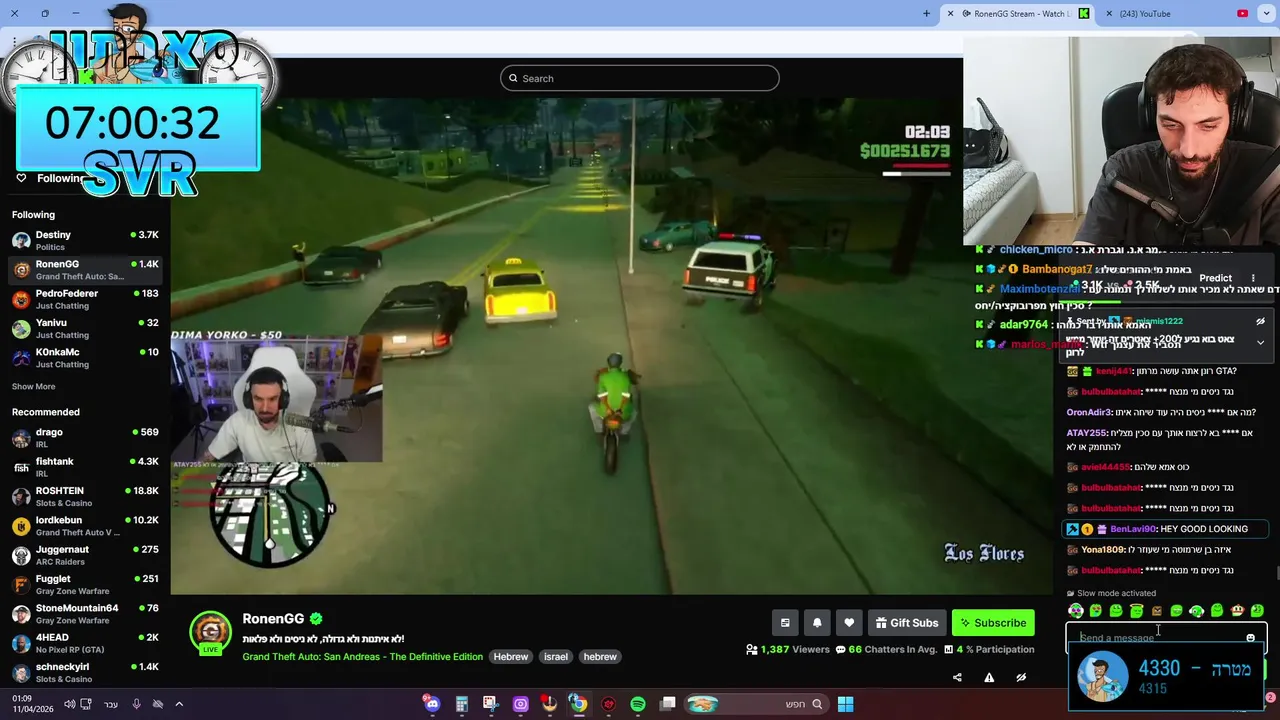Click BenLavi90 username in chat
The width and height of the screenshot is (1280, 720).
(x=1133, y=529)
